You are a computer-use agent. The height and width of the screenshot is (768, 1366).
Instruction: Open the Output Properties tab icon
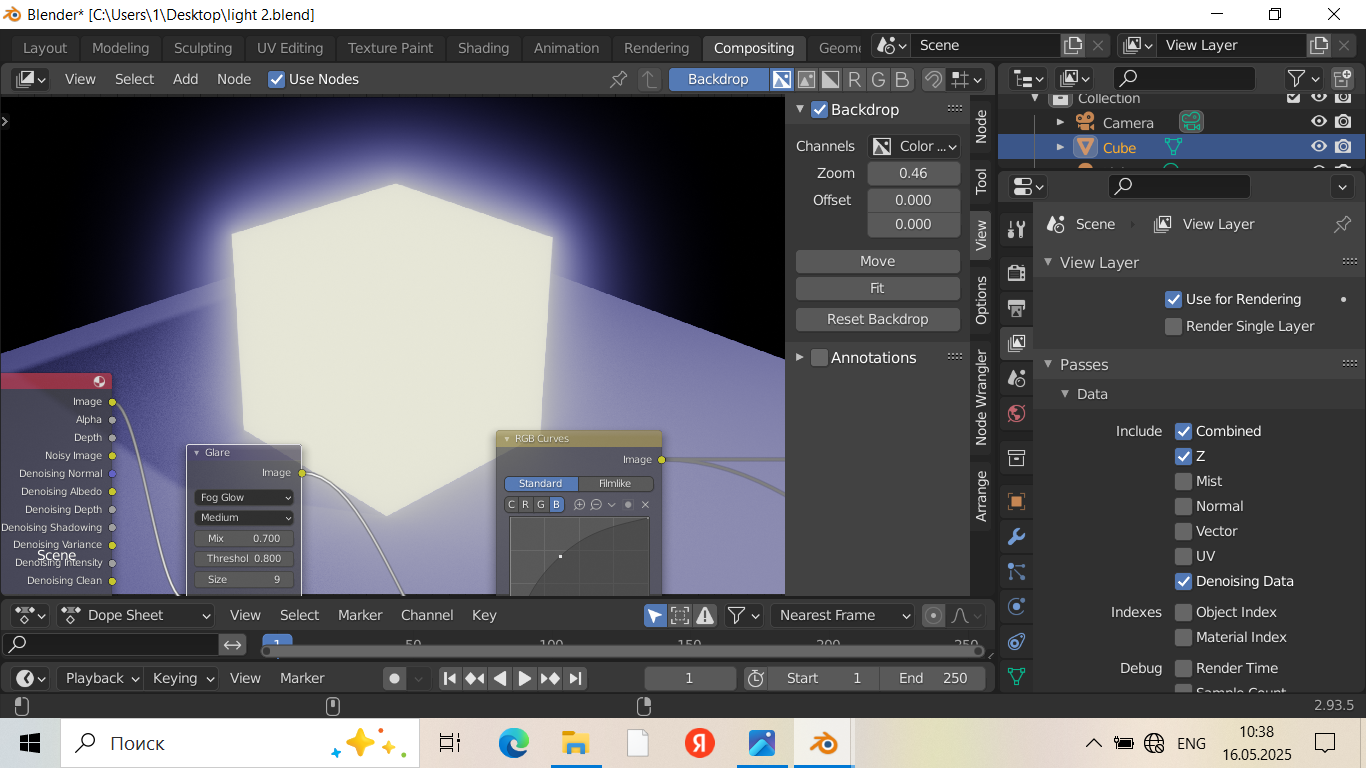[1016, 308]
